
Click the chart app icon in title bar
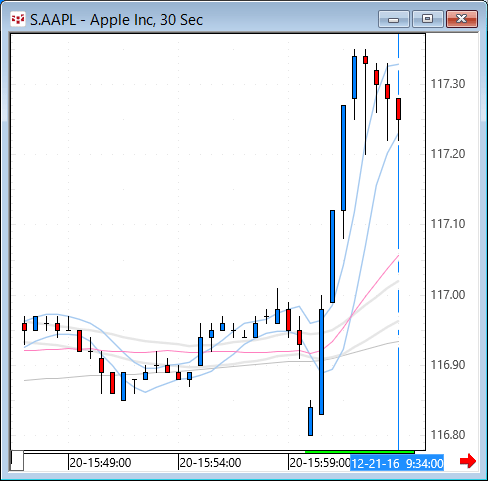pyautogui.click(x=17, y=19)
